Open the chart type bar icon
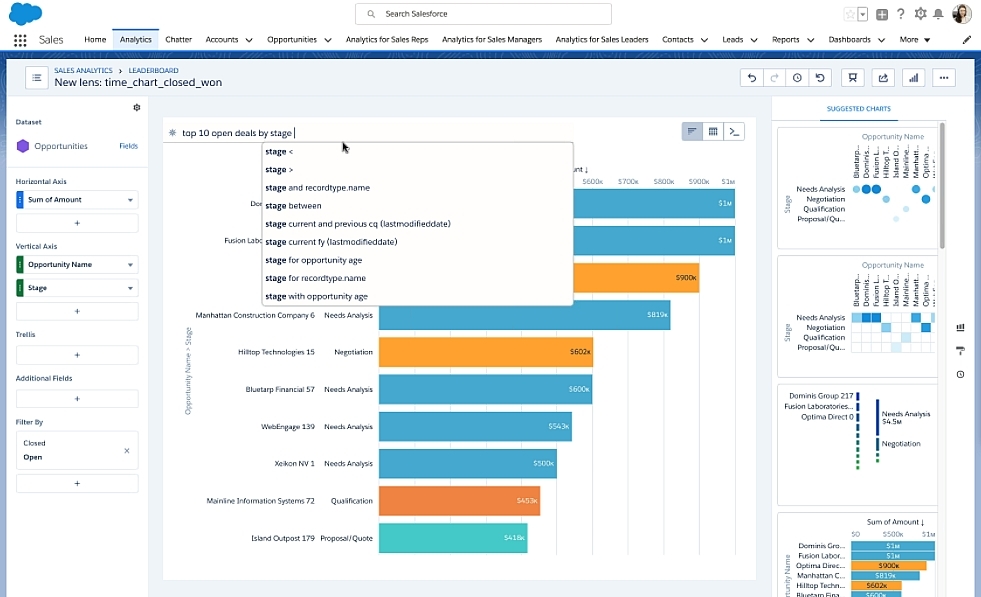This screenshot has width=981, height=597. tap(913, 78)
